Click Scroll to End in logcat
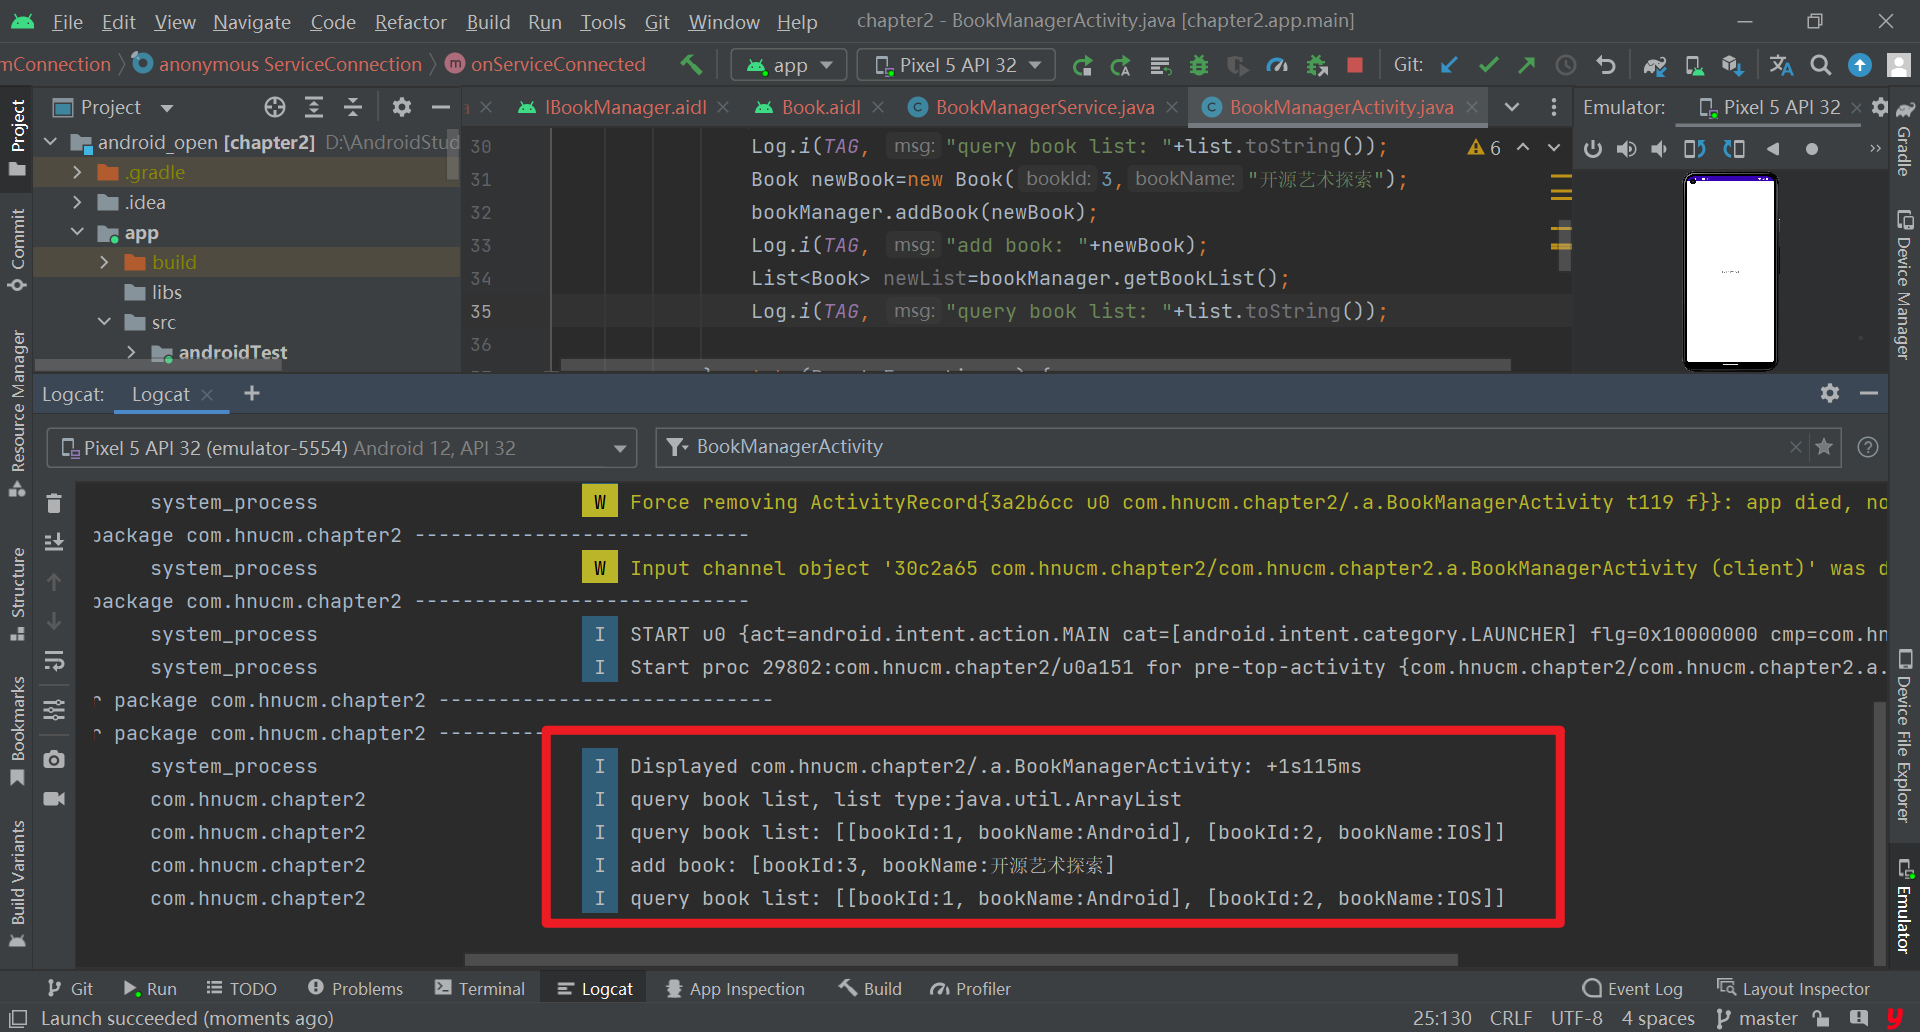Viewport: 1920px width, 1032px height. pyautogui.click(x=54, y=542)
